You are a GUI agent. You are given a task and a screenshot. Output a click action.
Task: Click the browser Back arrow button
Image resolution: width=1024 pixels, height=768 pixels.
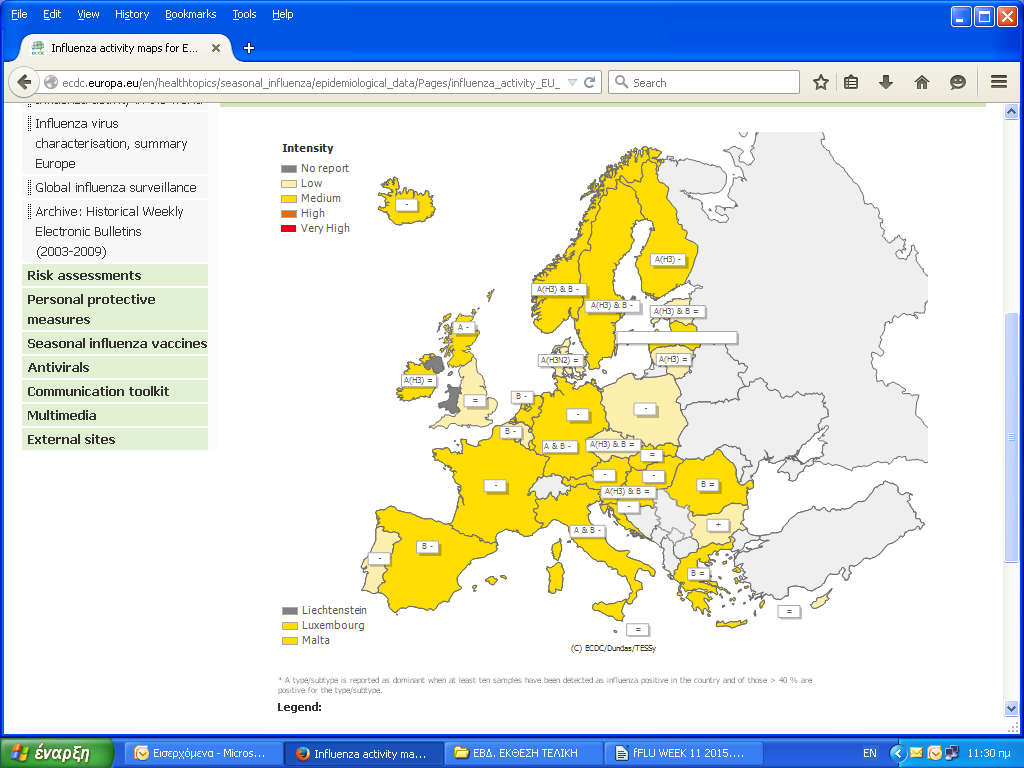[24, 82]
